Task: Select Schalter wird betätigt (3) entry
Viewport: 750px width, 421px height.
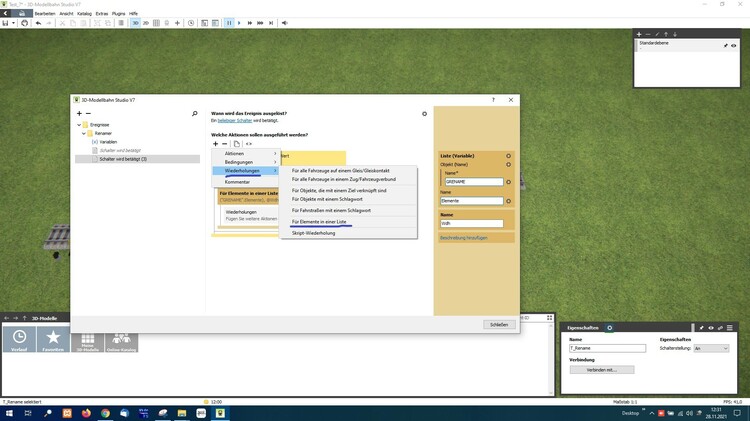Action: pos(137,159)
